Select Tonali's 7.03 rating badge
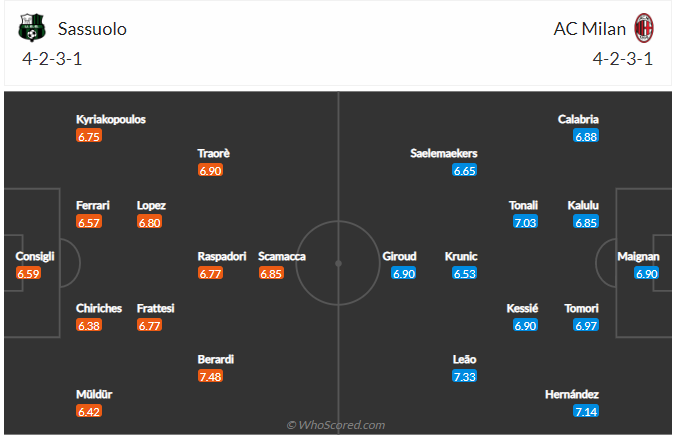The width and height of the screenshot is (676, 435). click(x=525, y=222)
